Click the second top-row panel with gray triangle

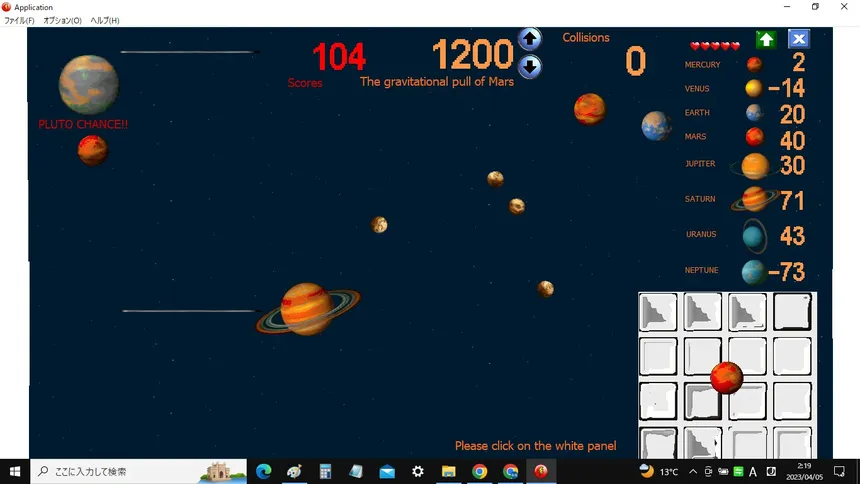(x=703, y=312)
